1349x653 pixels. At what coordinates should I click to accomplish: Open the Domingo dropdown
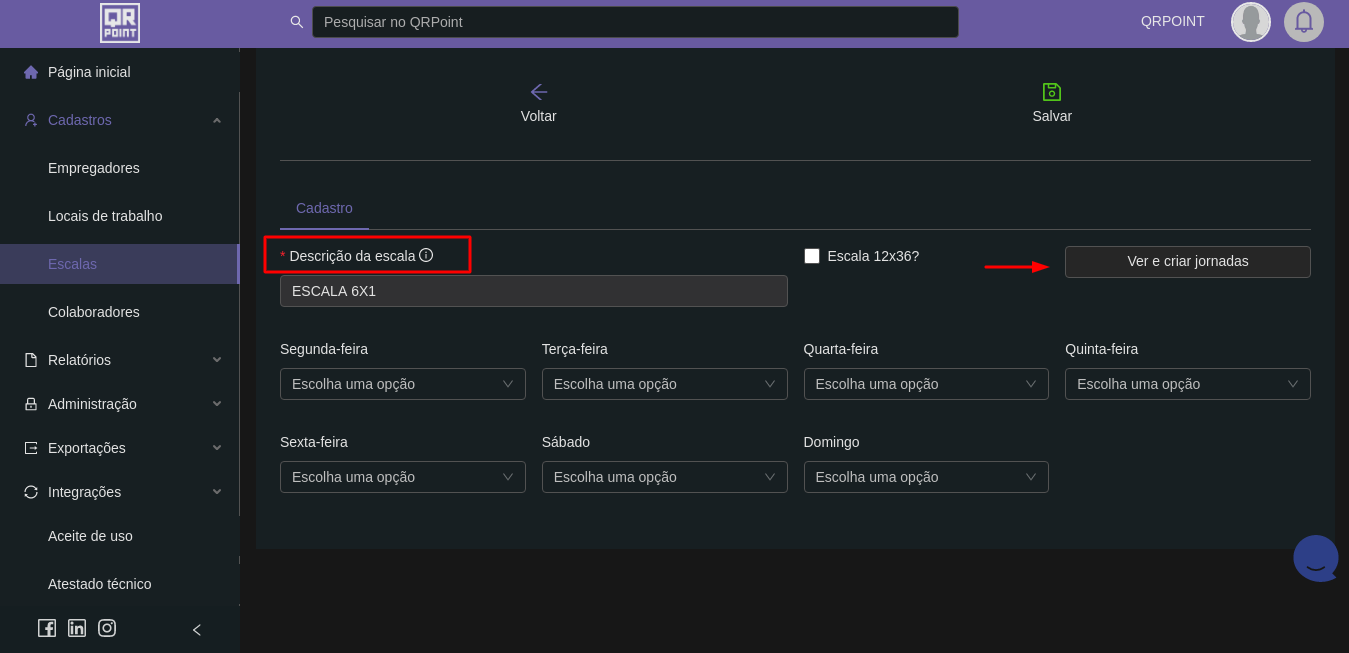point(925,477)
